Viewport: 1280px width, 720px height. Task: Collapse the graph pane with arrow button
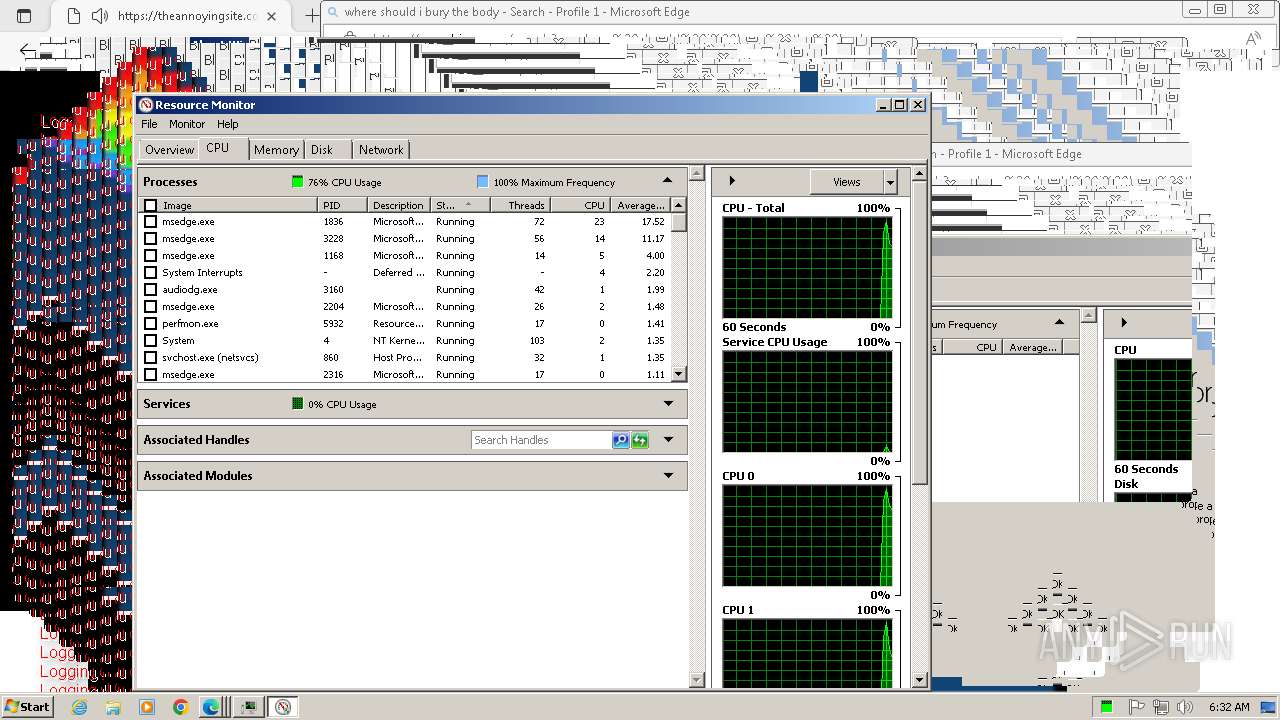click(x=732, y=181)
